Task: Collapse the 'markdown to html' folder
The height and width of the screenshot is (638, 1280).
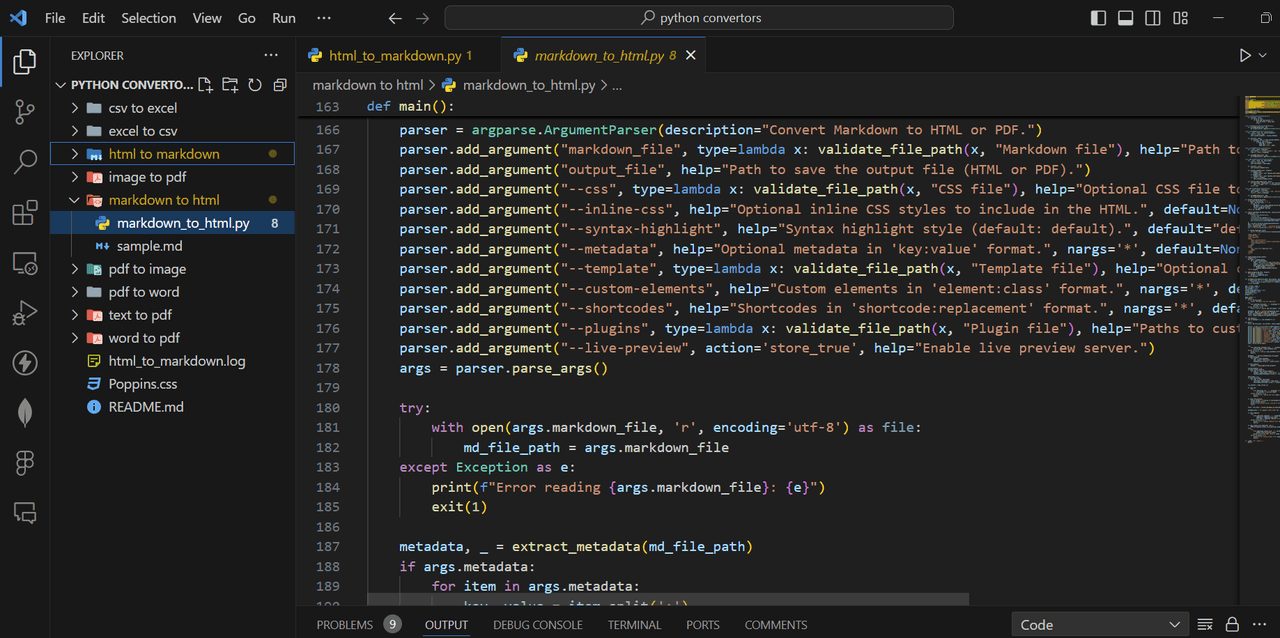Action: coord(164,200)
